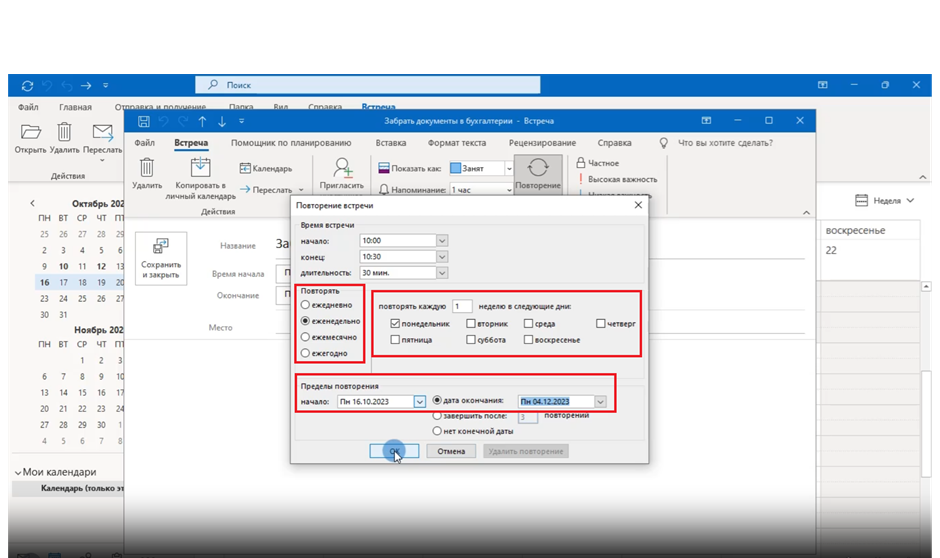Click the Удалить trash icon in meeting ribbon
Image resolution: width=940 pixels, height=558 pixels.
(x=147, y=167)
